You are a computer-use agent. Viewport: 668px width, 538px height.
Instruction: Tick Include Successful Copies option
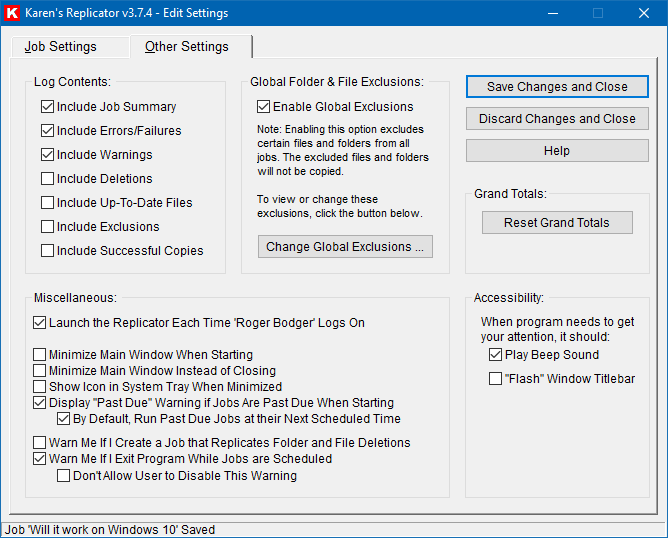(x=48, y=251)
